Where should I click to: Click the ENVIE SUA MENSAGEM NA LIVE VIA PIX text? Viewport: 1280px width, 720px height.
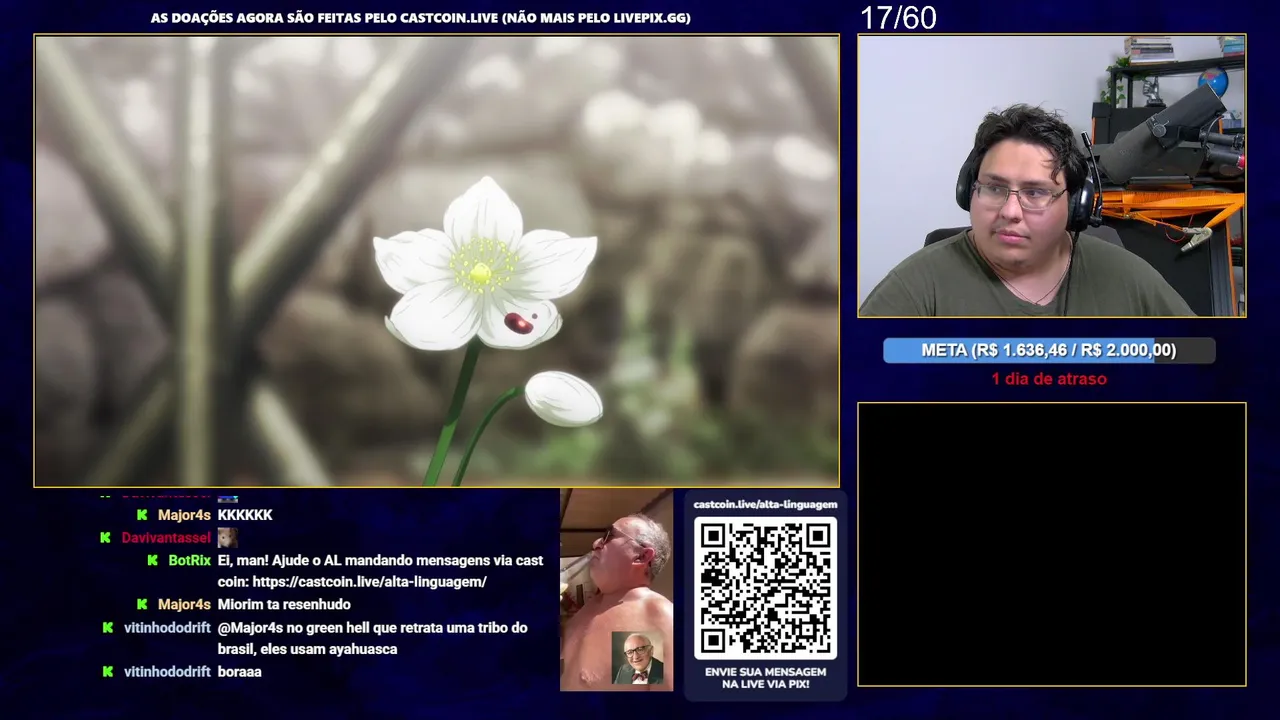[765, 677]
